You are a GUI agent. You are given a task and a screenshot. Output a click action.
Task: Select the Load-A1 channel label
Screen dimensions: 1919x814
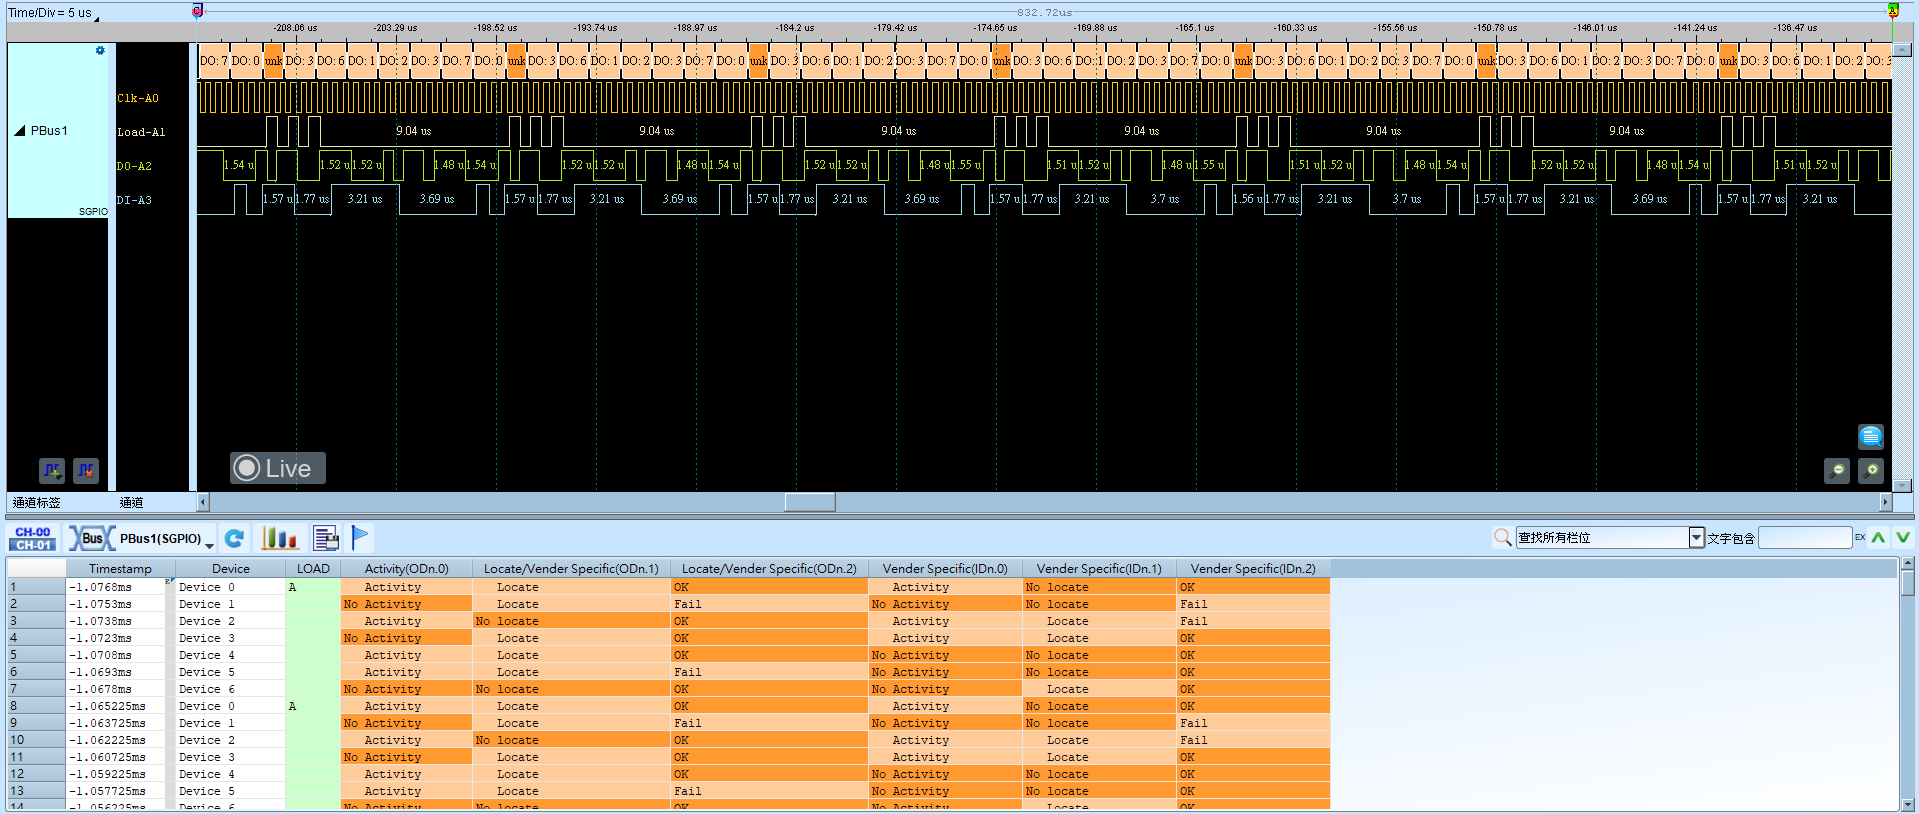tap(141, 132)
